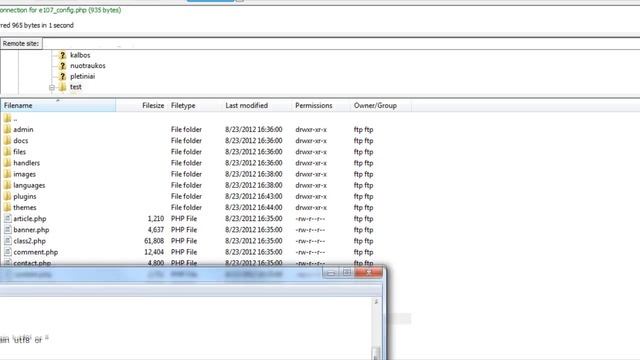Click the themes folder icon
The height and width of the screenshot is (360, 640).
click(x=7, y=207)
